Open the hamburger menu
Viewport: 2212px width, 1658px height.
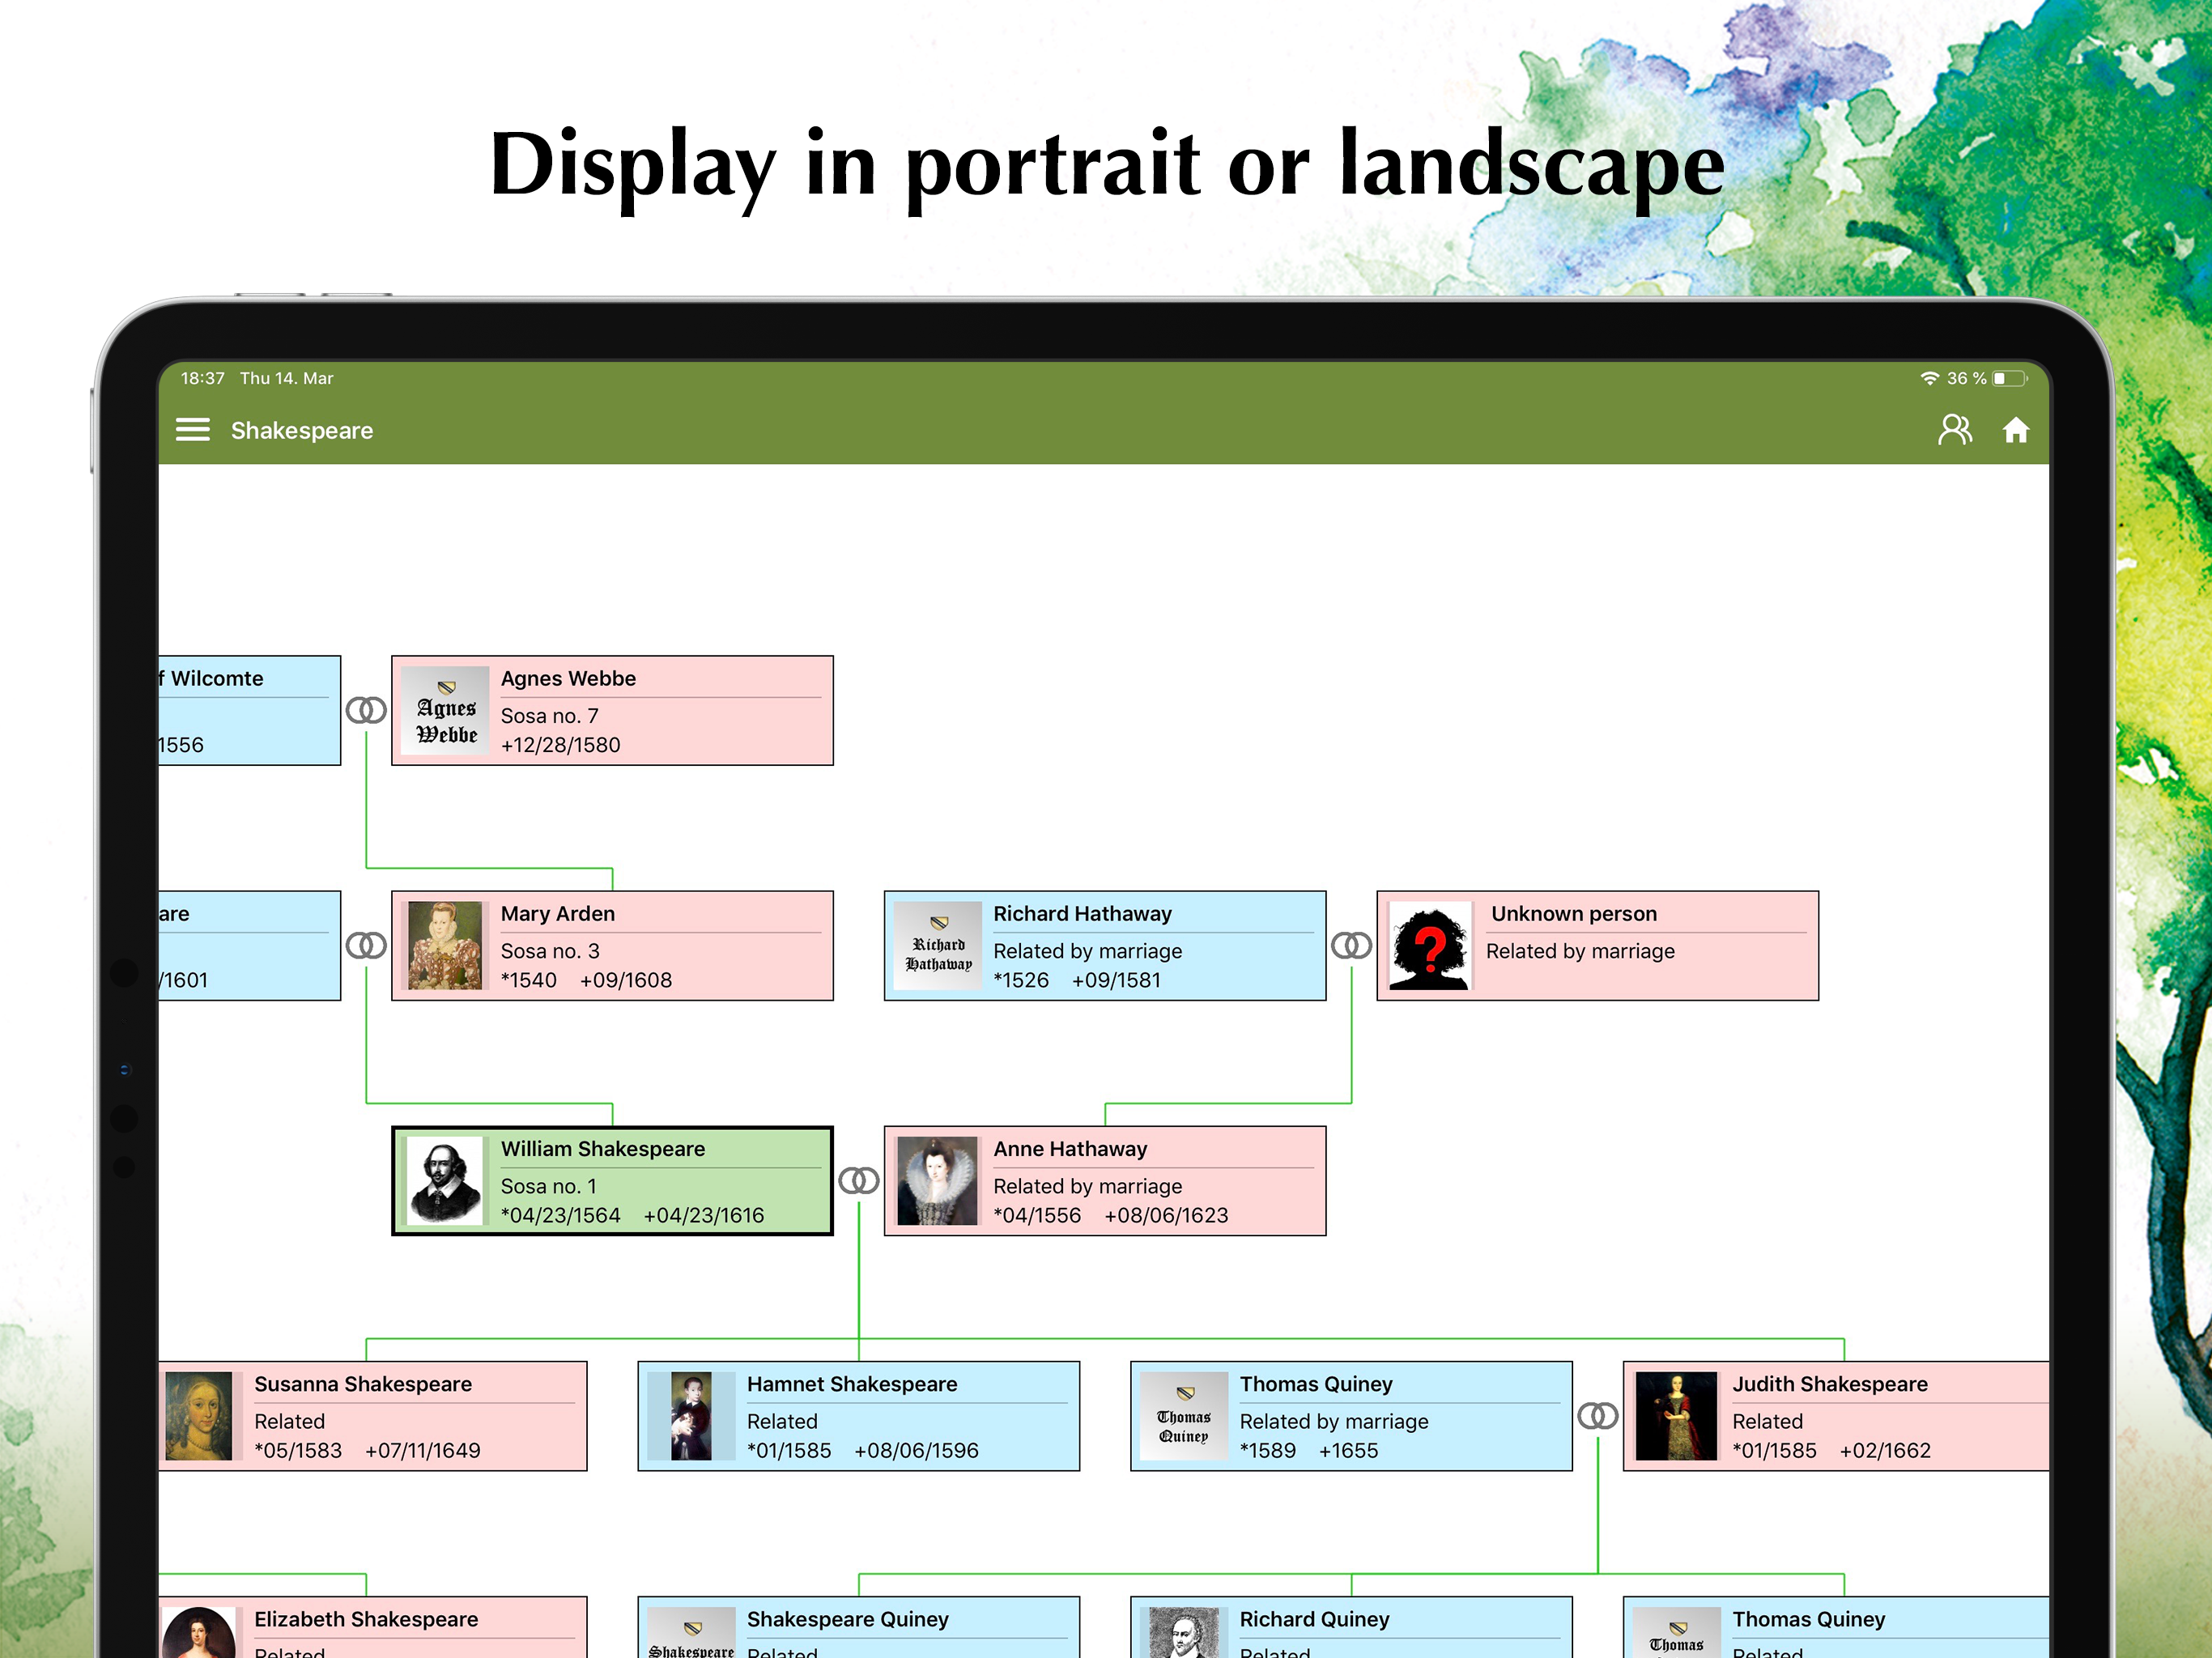click(193, 430)
